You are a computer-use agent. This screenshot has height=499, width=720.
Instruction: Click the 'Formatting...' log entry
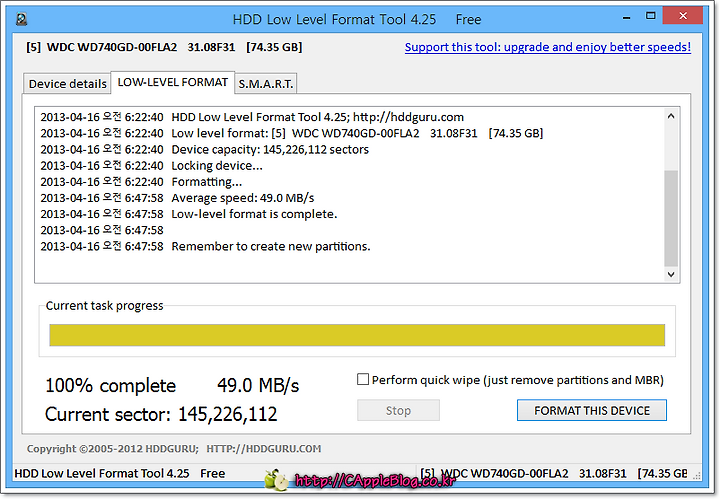(206, 182)
